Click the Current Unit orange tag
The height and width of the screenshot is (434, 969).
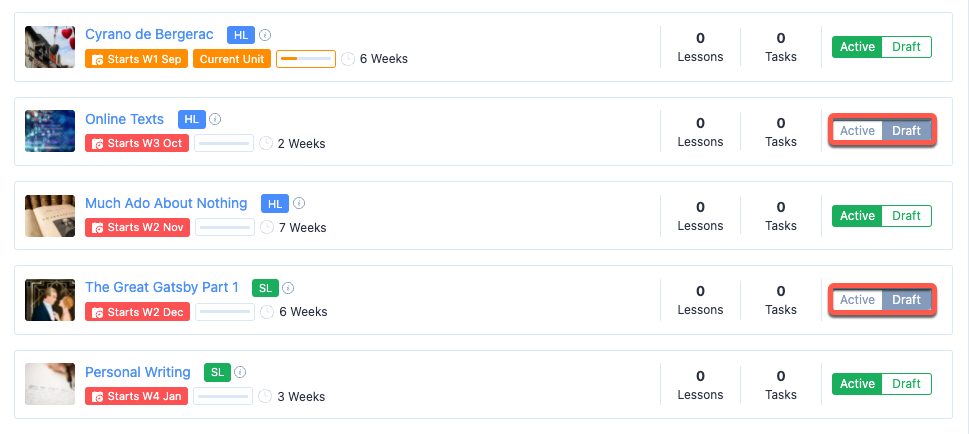coord(232,59)
